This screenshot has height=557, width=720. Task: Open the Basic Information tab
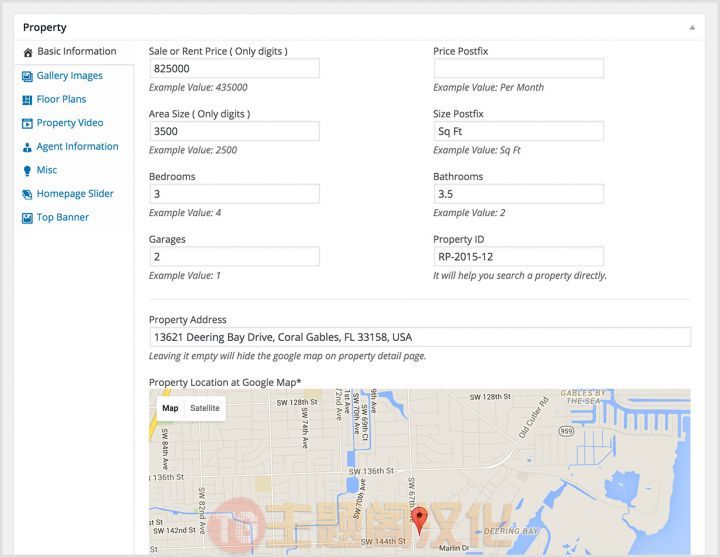tap(76, 51)
